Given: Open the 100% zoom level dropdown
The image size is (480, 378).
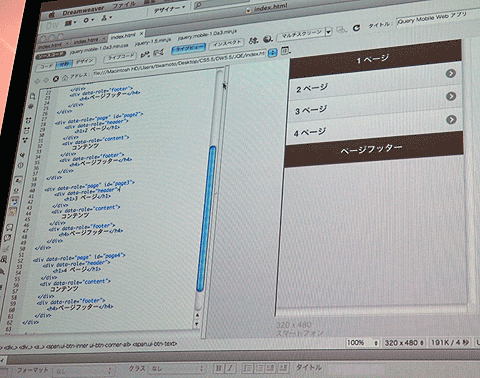Looking at the screenshot, I should (363, 343).
